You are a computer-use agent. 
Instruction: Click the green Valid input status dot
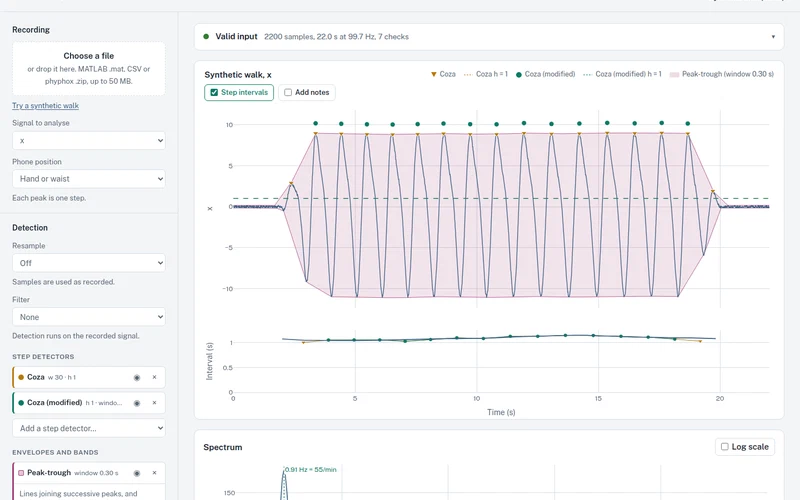[x=206, y=37]
